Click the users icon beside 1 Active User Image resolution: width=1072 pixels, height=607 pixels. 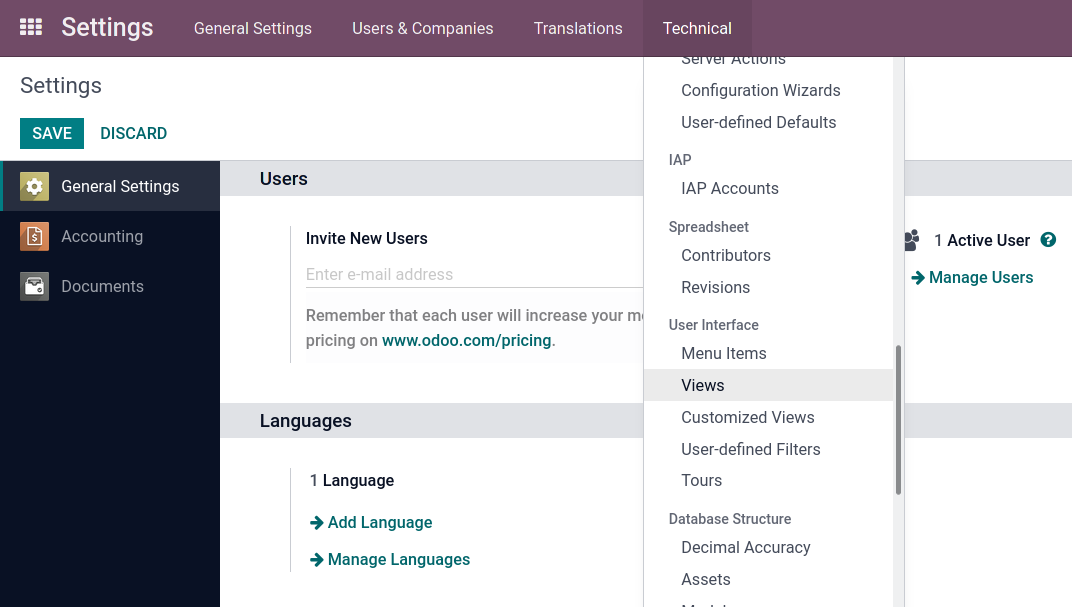click(x=910, y=240)
